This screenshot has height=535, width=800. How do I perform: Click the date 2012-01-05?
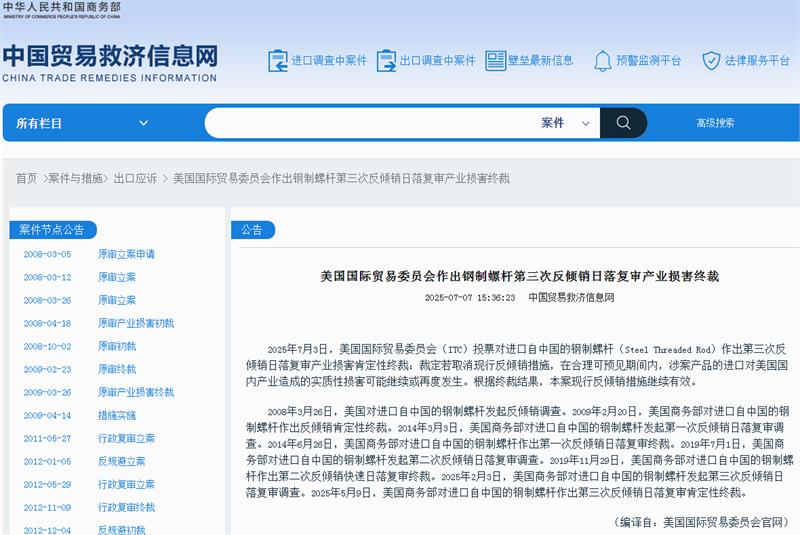47,462
